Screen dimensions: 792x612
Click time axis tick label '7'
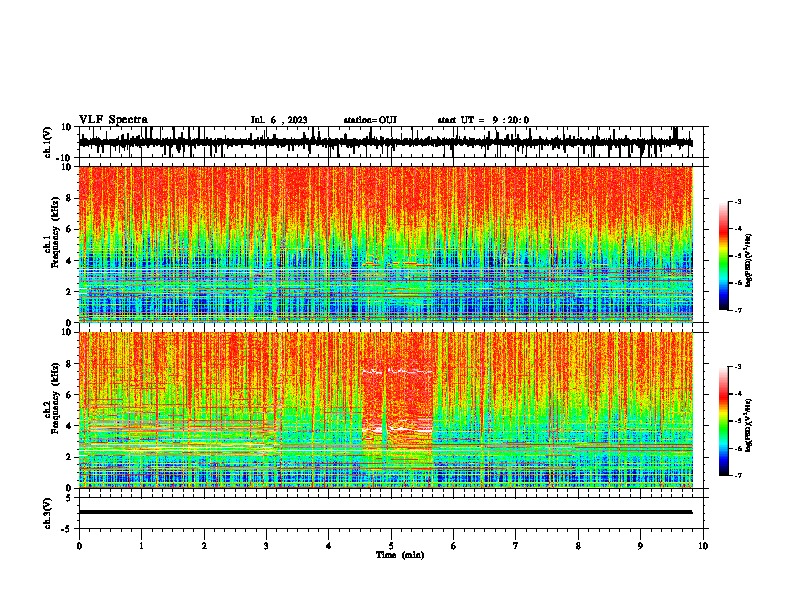(516, 546)
